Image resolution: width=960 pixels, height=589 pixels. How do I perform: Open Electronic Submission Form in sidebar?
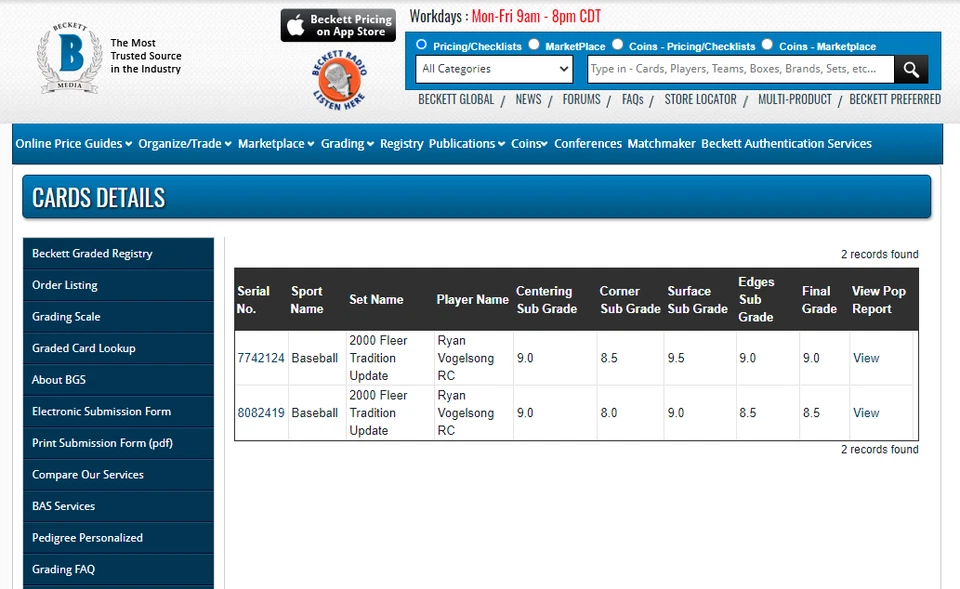point(118,411)
